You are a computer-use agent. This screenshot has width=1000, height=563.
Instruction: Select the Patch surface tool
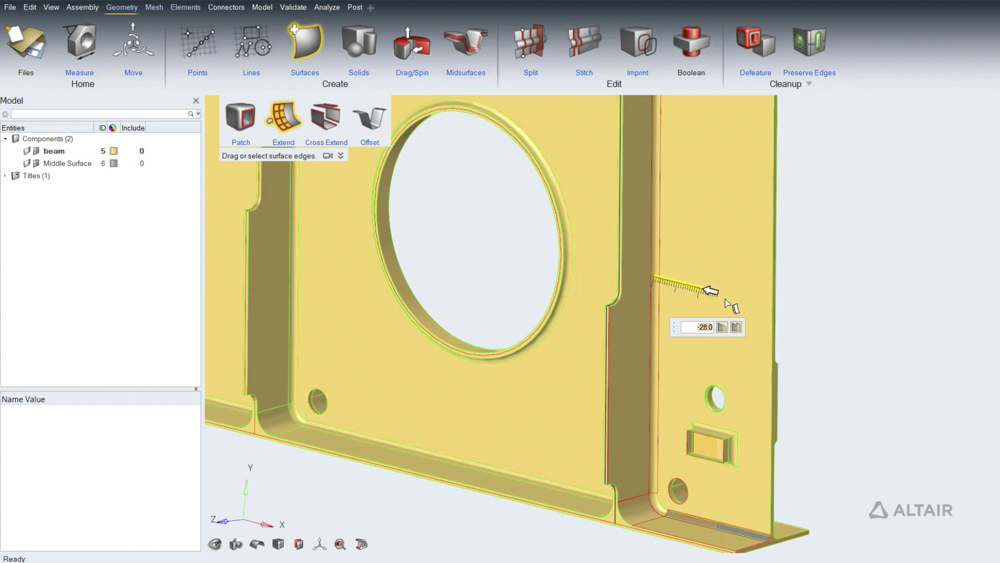click(x=240, y=124)
